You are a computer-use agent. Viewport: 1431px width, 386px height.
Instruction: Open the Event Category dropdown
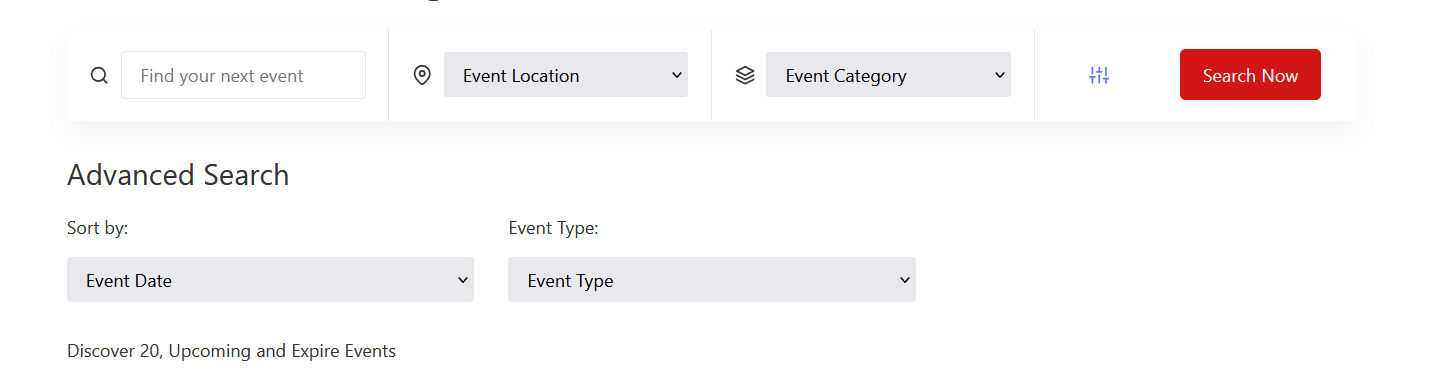tap(888, 75)
